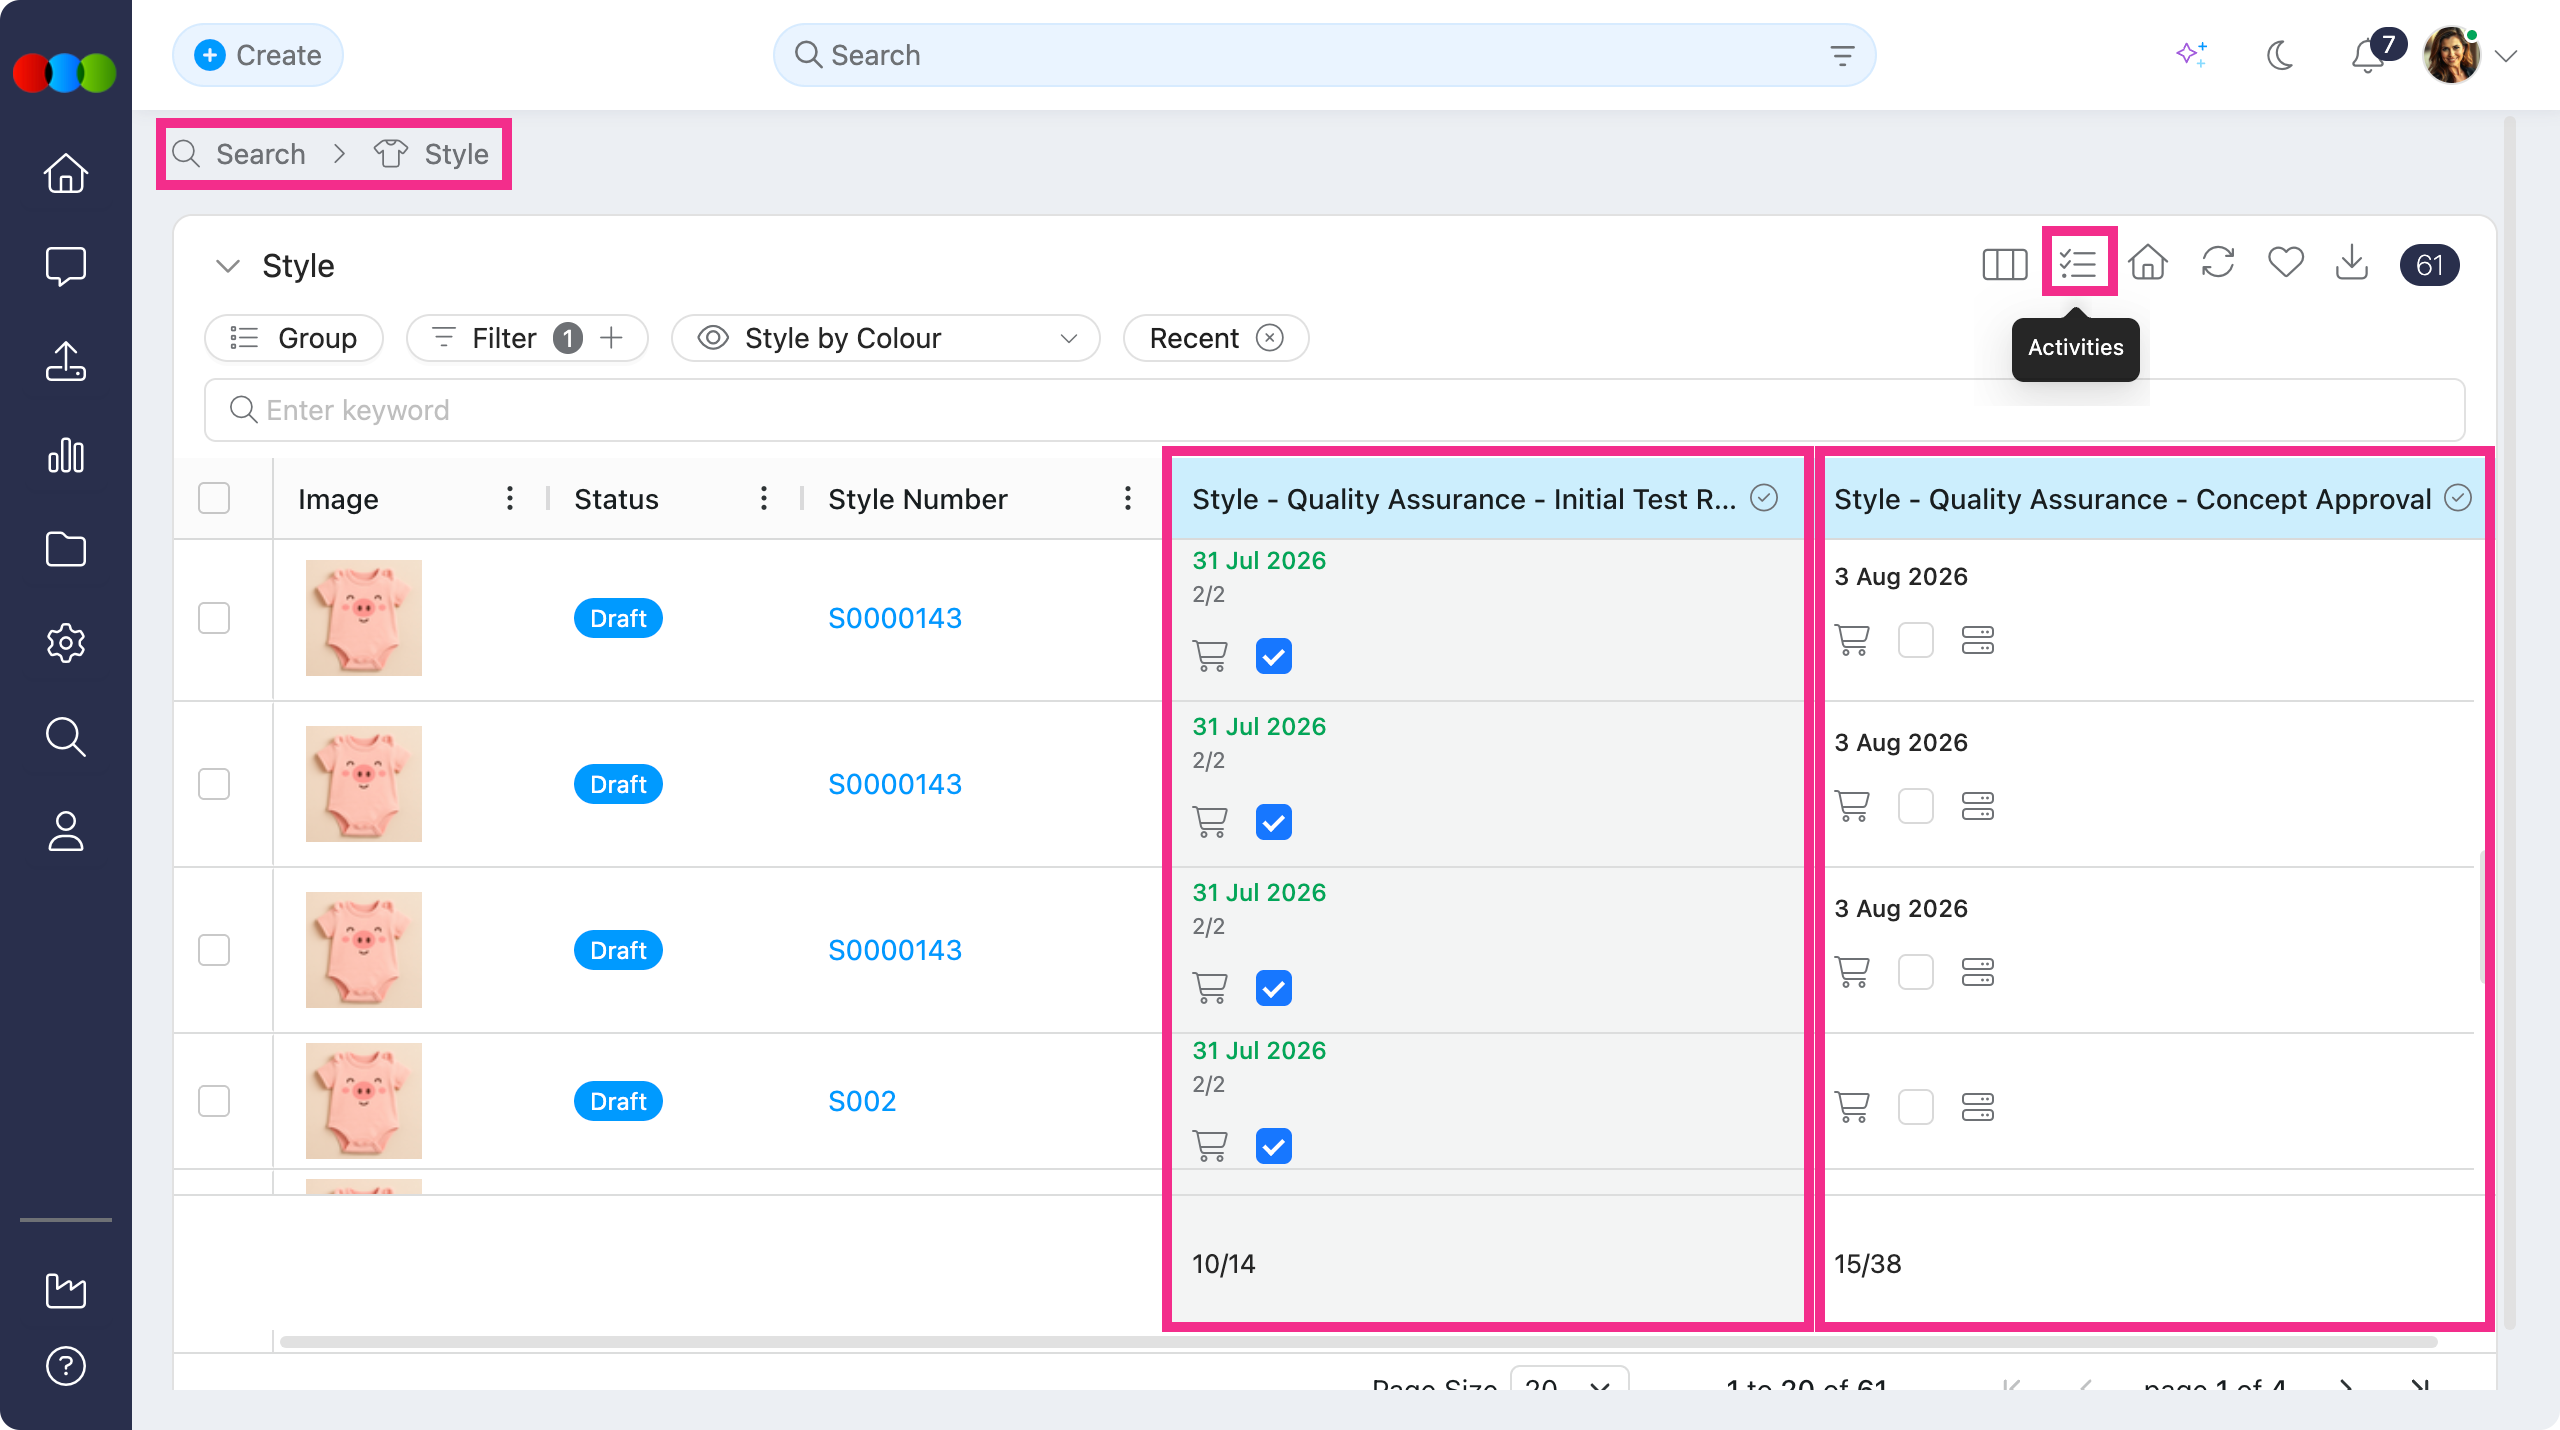This screenshot has width=2560, height=1430.
Task: Open the Settings gear sidebar icon
Action: [66, 643]
